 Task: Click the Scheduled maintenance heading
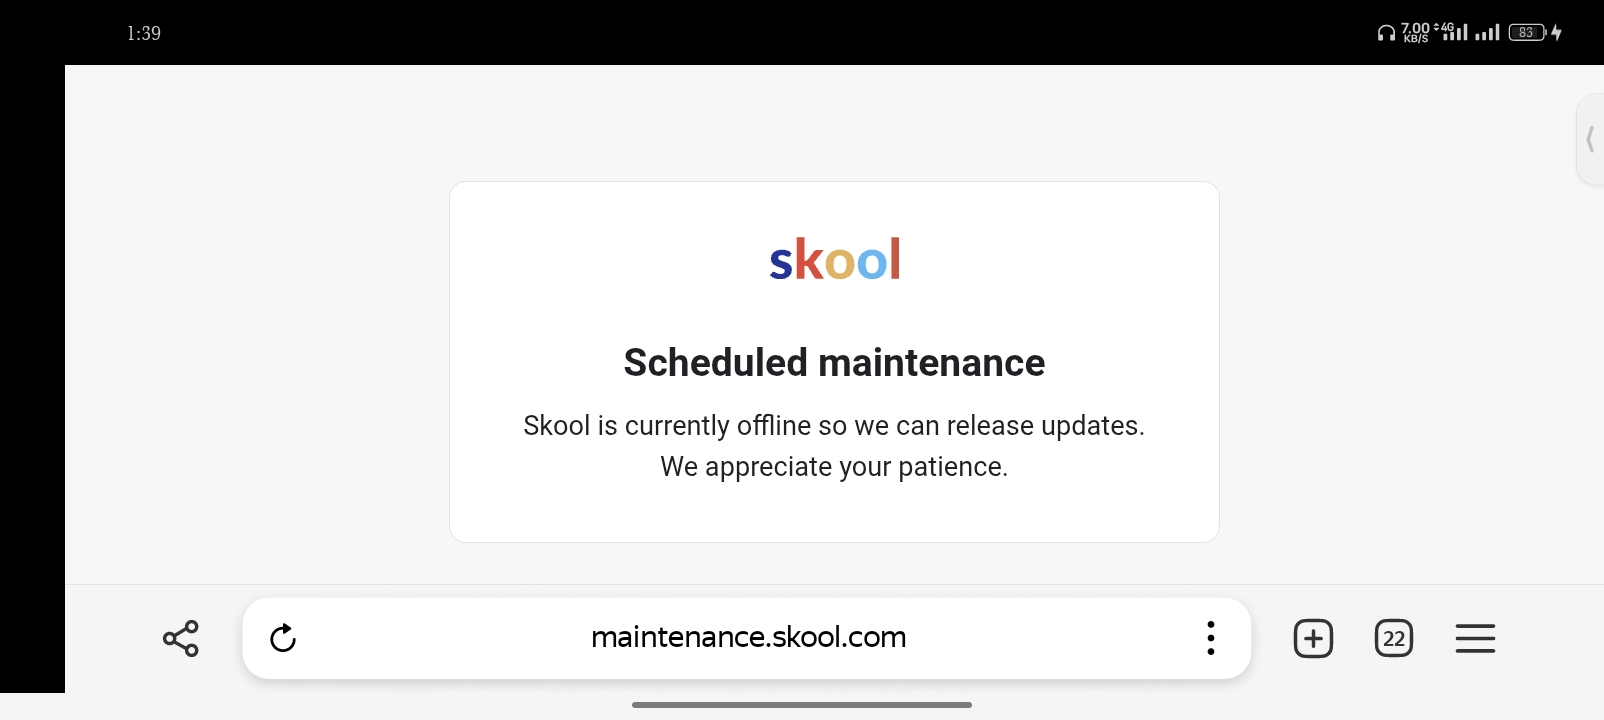click(x=834, y=363)
